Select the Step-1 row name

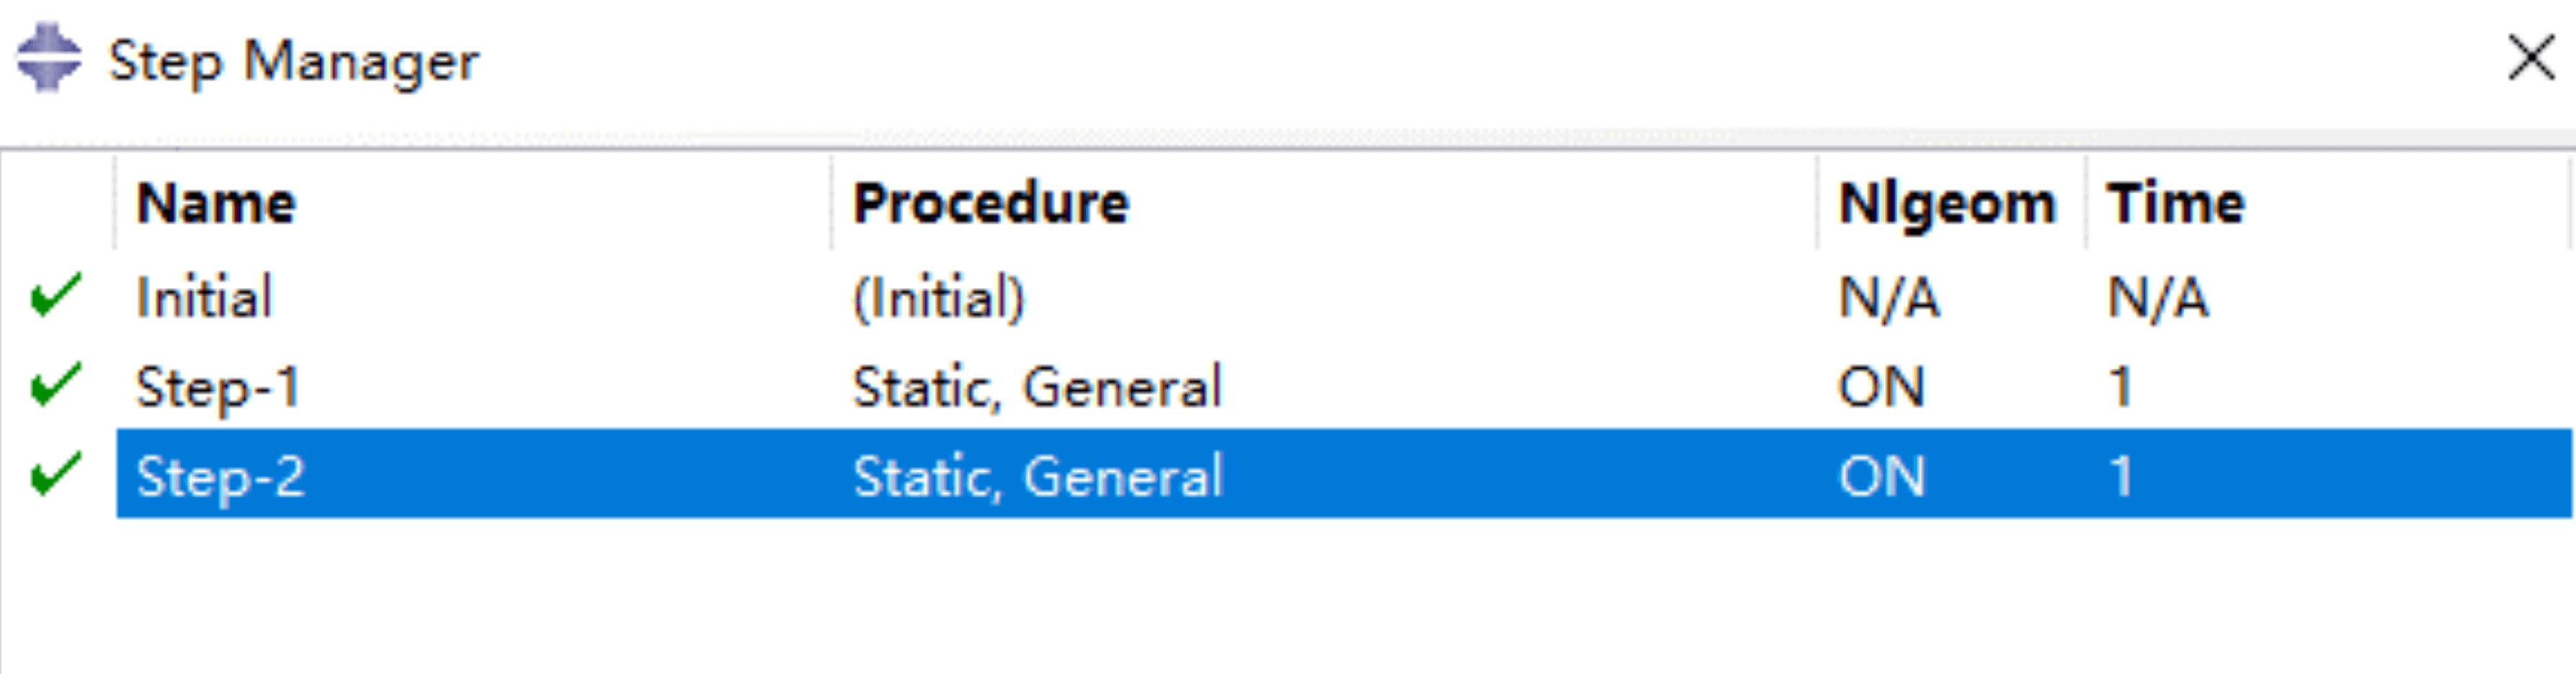(218, 387)
